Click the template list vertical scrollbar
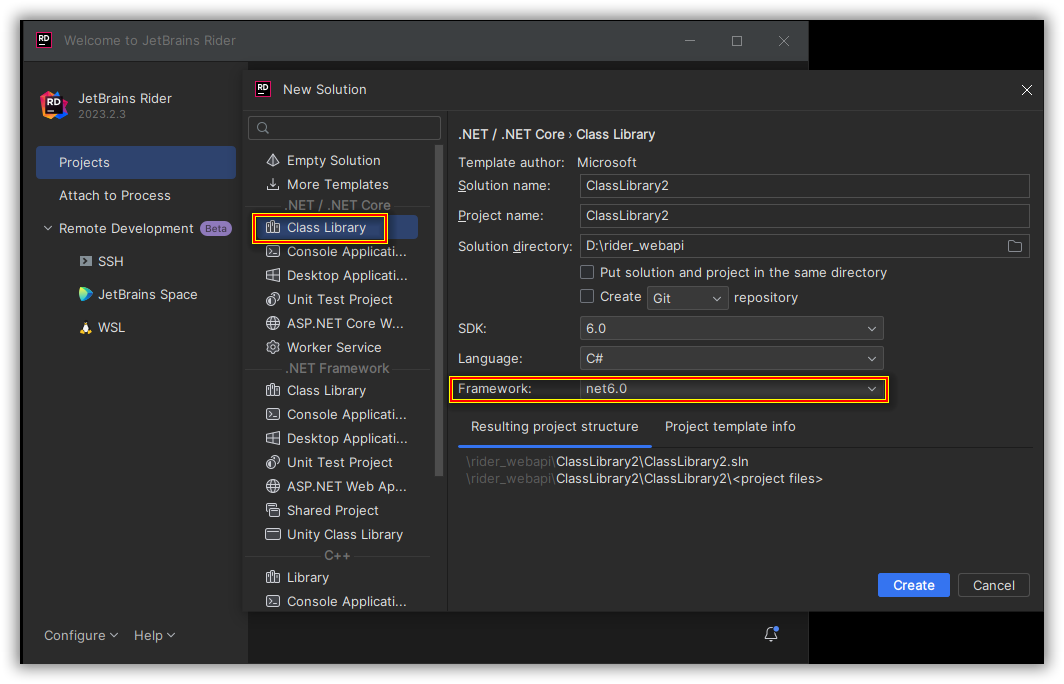Screen dimensions: 1064x684 tap(438, 310)
